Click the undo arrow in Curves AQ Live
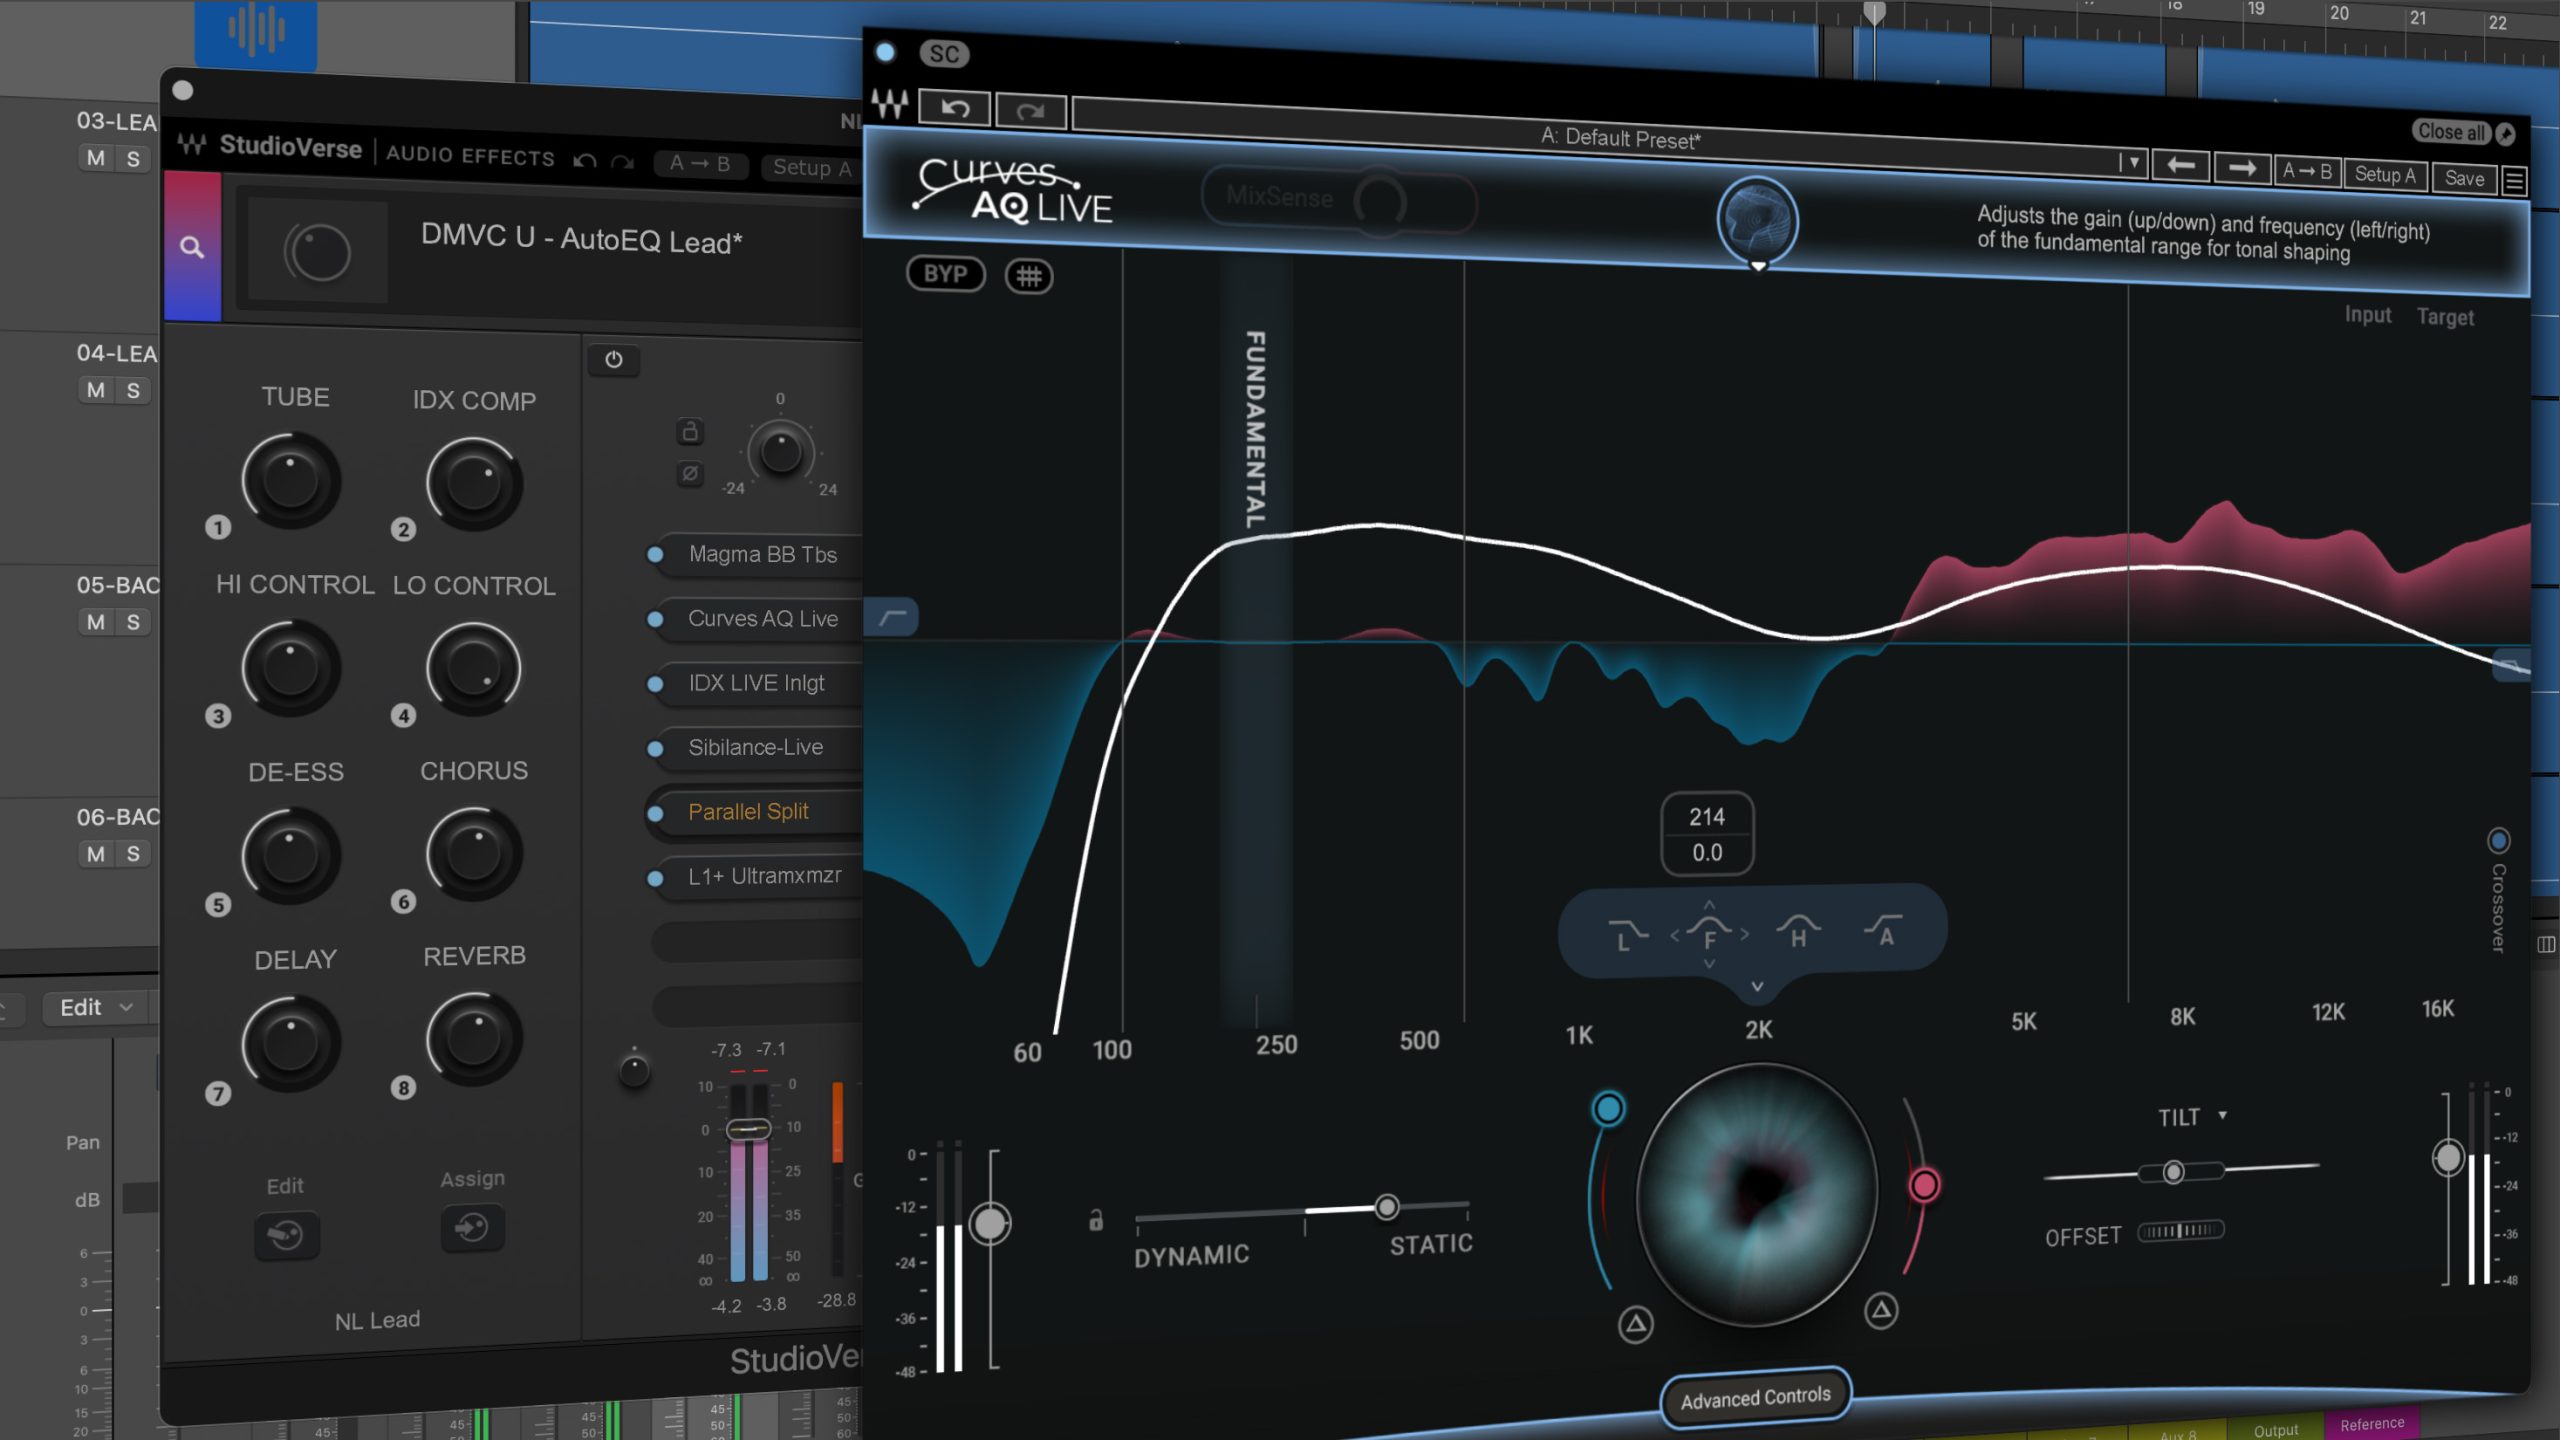Image resolution: width=2560 pixels, height=1440 pixels. click(955, 108)
